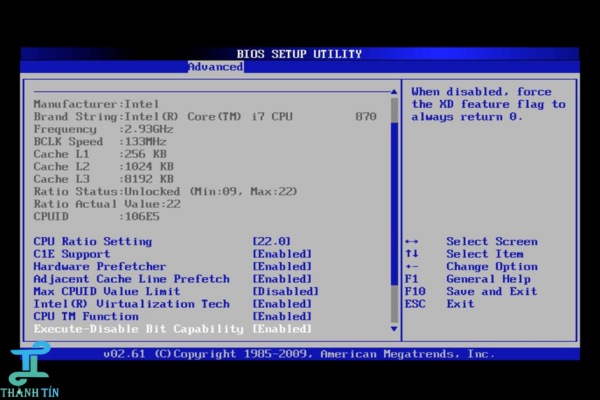Click the Select Item help entry
The height and width of the screenshot is (400, 600).
coord(465,254)
